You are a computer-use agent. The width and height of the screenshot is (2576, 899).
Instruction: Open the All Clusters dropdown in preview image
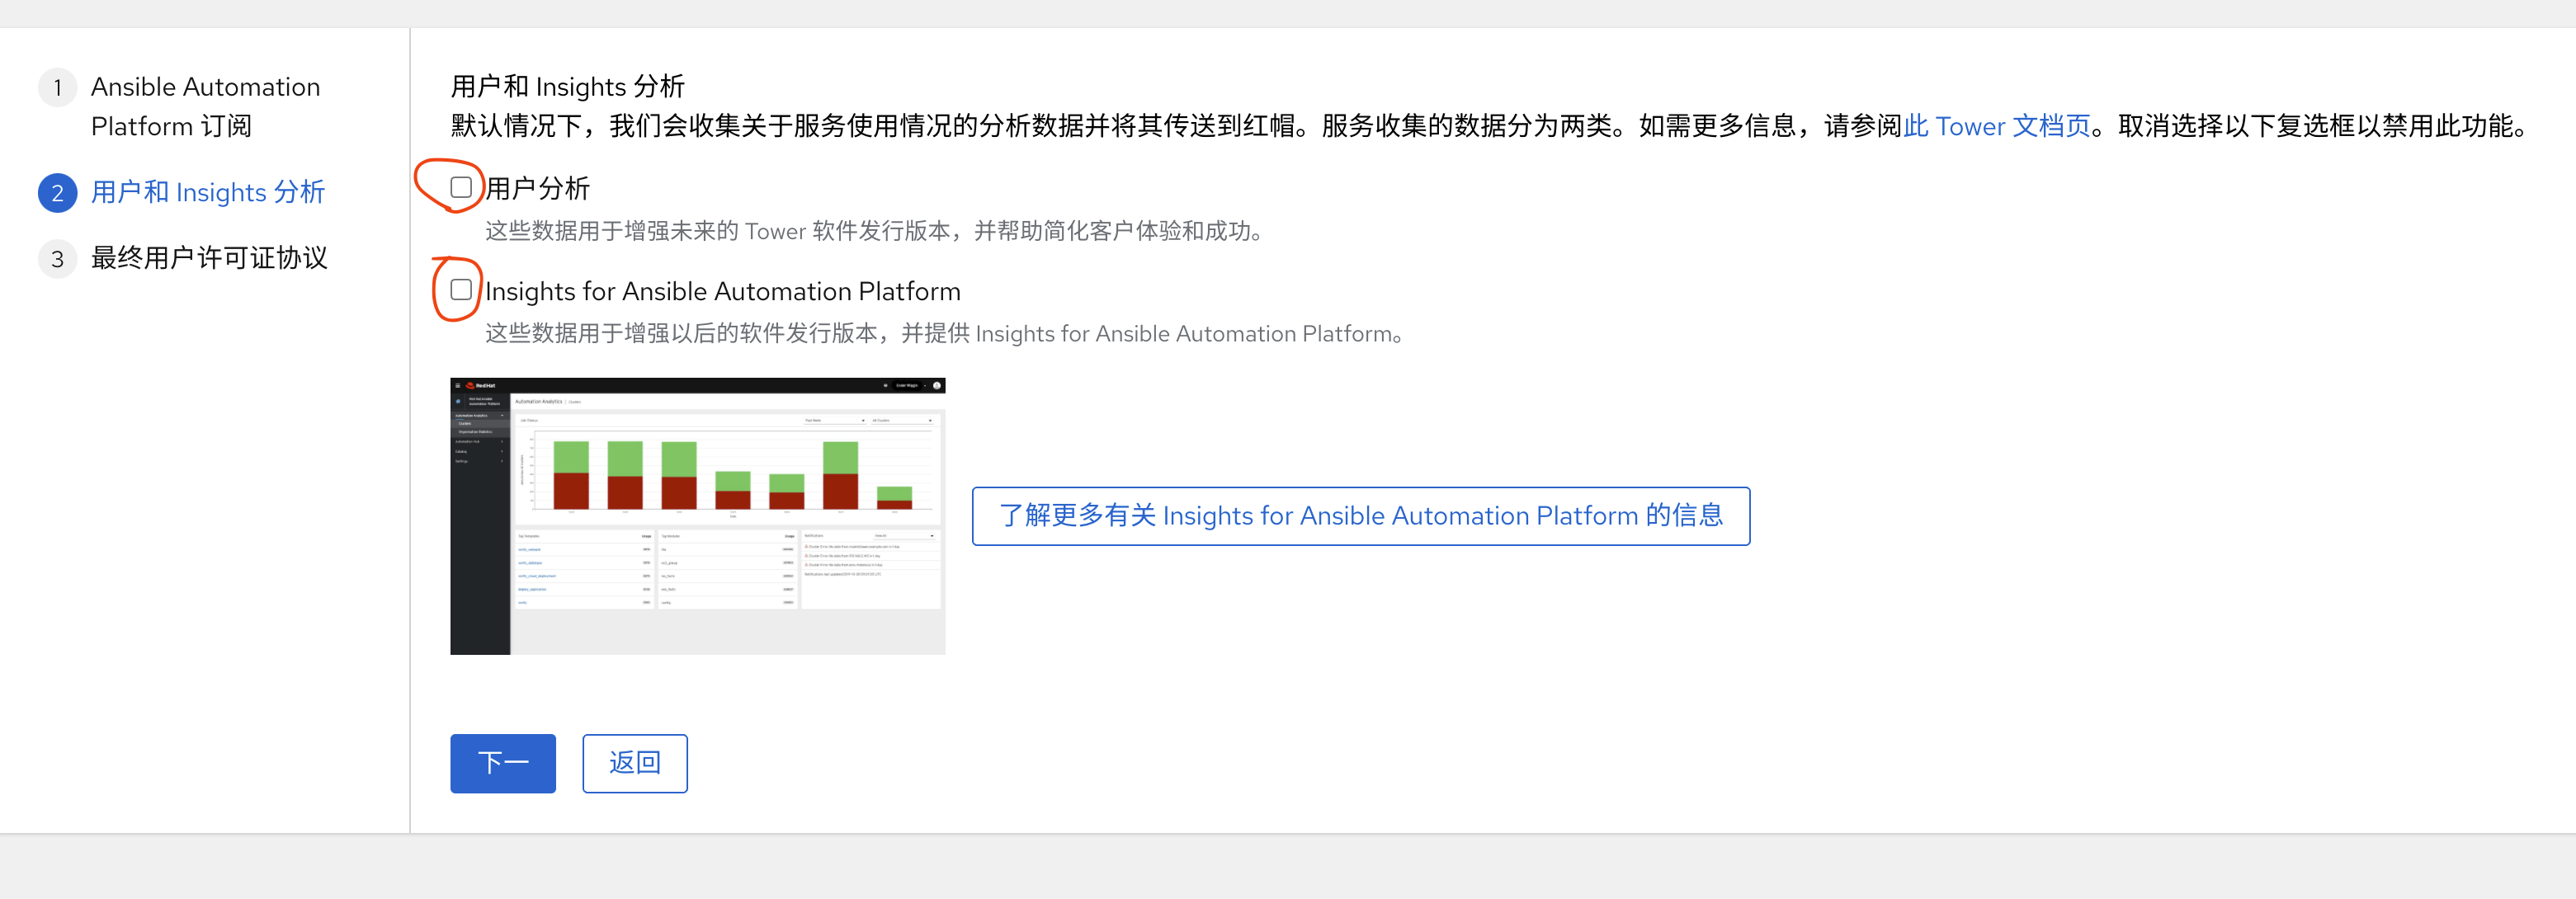point(901,421)
